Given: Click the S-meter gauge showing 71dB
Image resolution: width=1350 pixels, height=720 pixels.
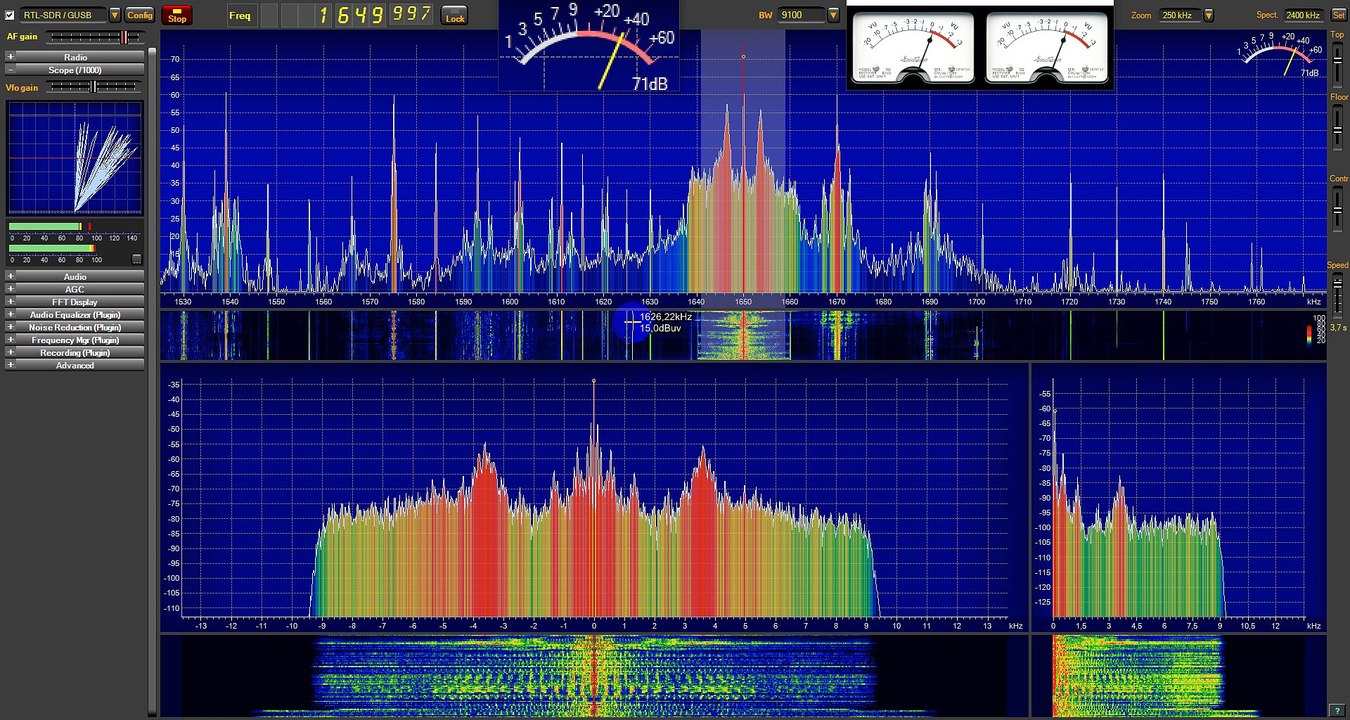Looking at the screenshot, I should [x=589, y=46].
